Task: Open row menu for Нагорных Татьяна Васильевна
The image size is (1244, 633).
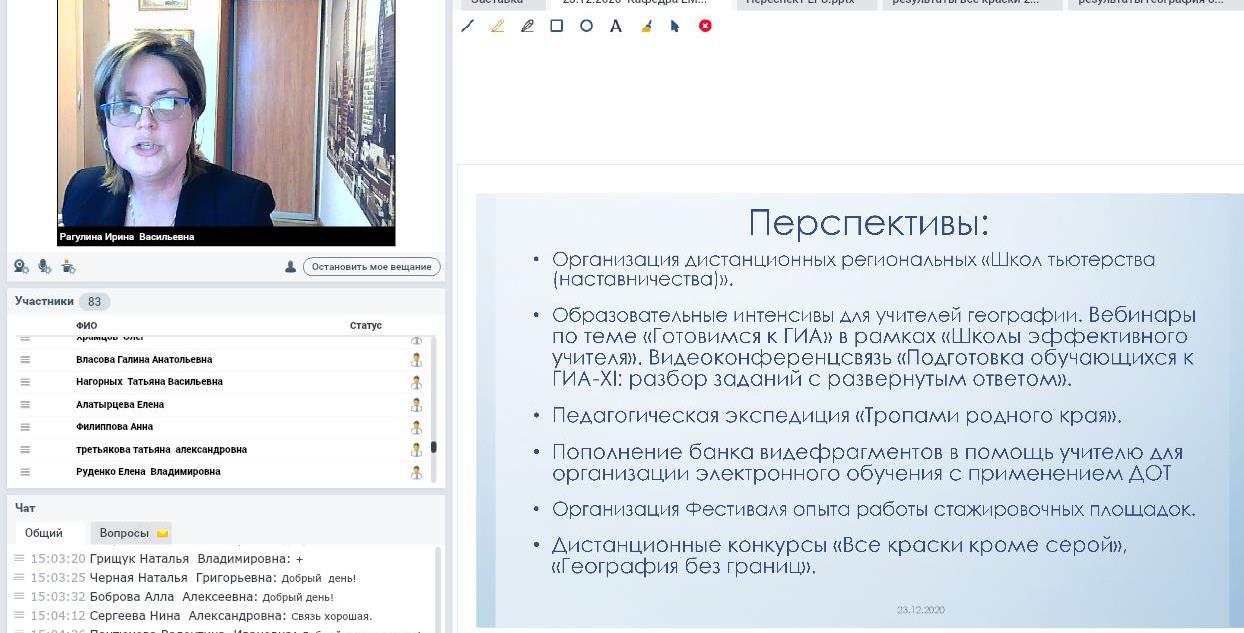Action: pyautogui.click(x=25, y=382)
